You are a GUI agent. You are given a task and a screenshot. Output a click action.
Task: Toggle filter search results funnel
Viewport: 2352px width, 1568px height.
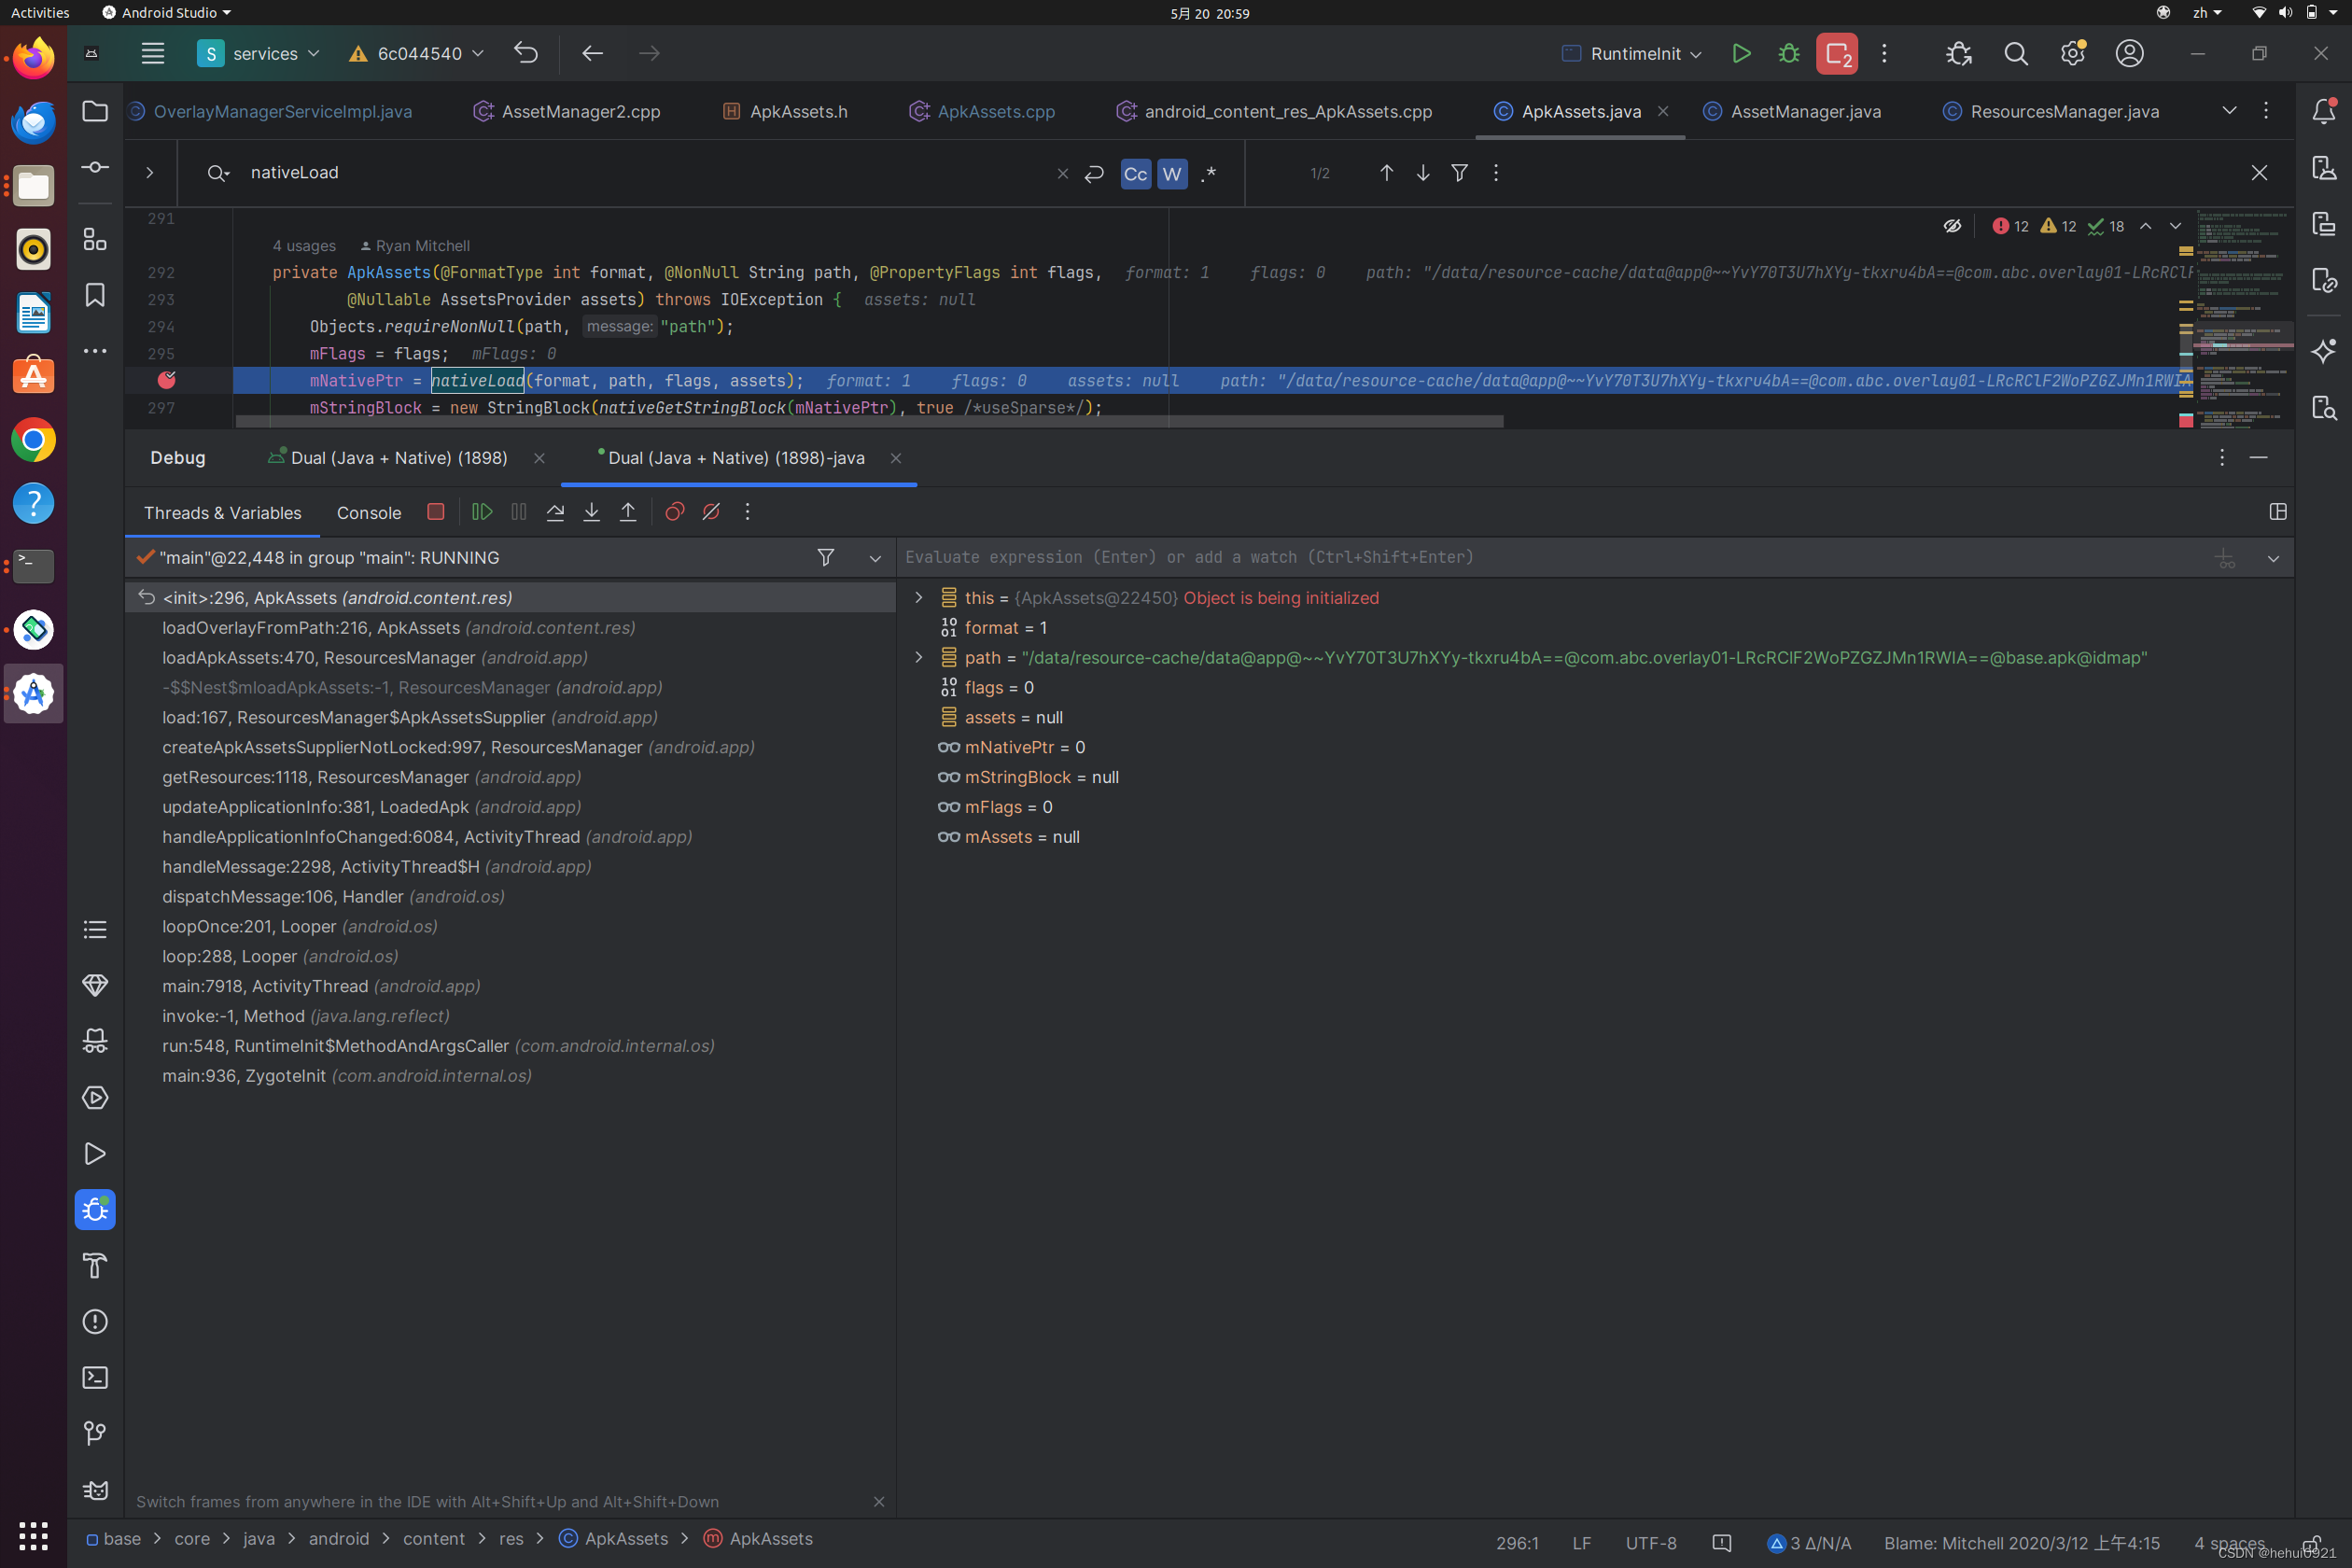1459,173
